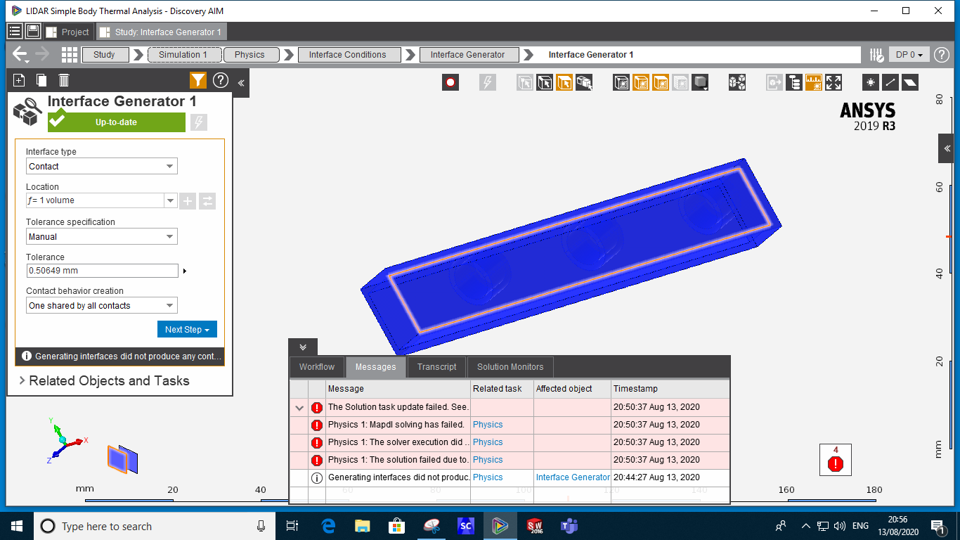960x540 pixels.
Task: Toggle the orange ruler display icon
Action: pyautogui.click(x=814, y=82)
